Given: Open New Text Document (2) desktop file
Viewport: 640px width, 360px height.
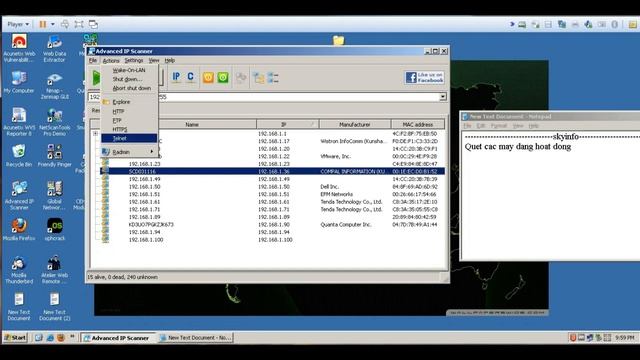Looking at the screenshot, I should click(54, 307).
